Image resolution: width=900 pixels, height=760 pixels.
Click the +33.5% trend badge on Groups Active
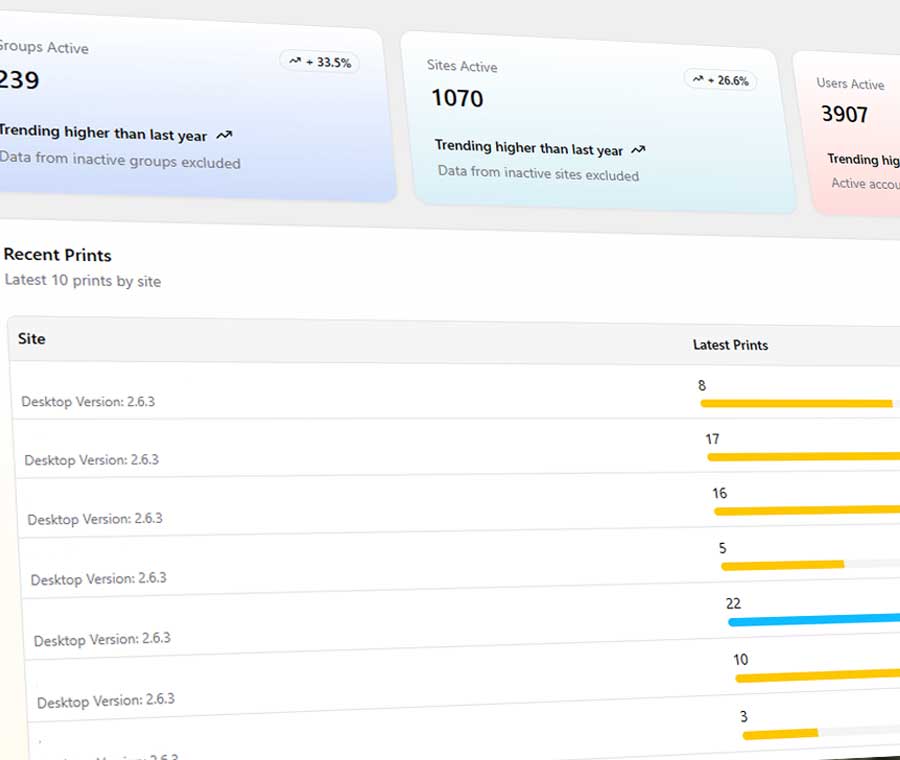[x=320, y=61]
